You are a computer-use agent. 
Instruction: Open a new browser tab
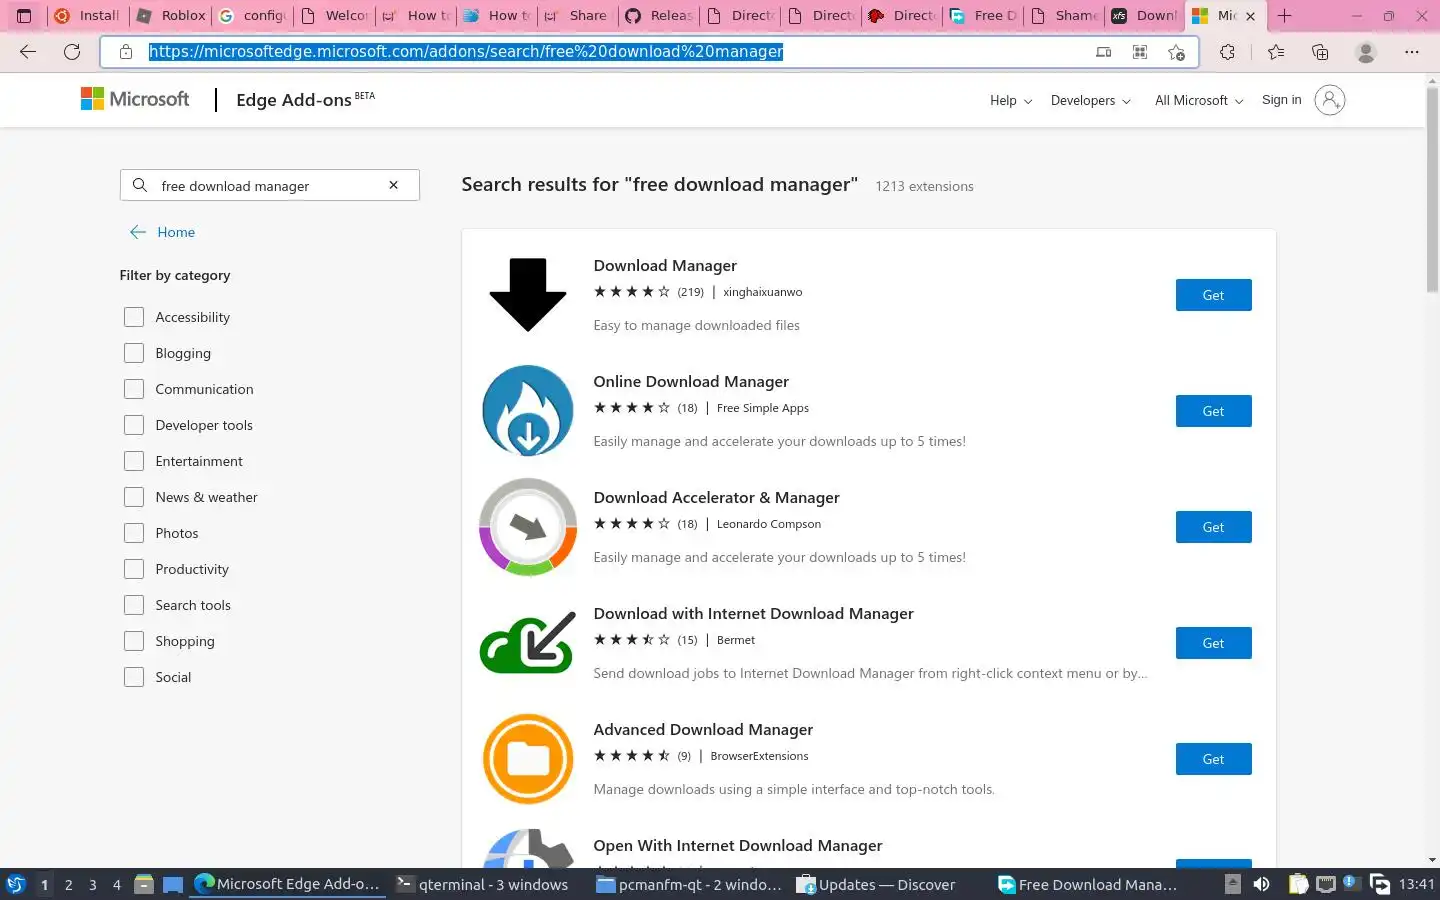pyautogui.click(x=1285, y=16)
